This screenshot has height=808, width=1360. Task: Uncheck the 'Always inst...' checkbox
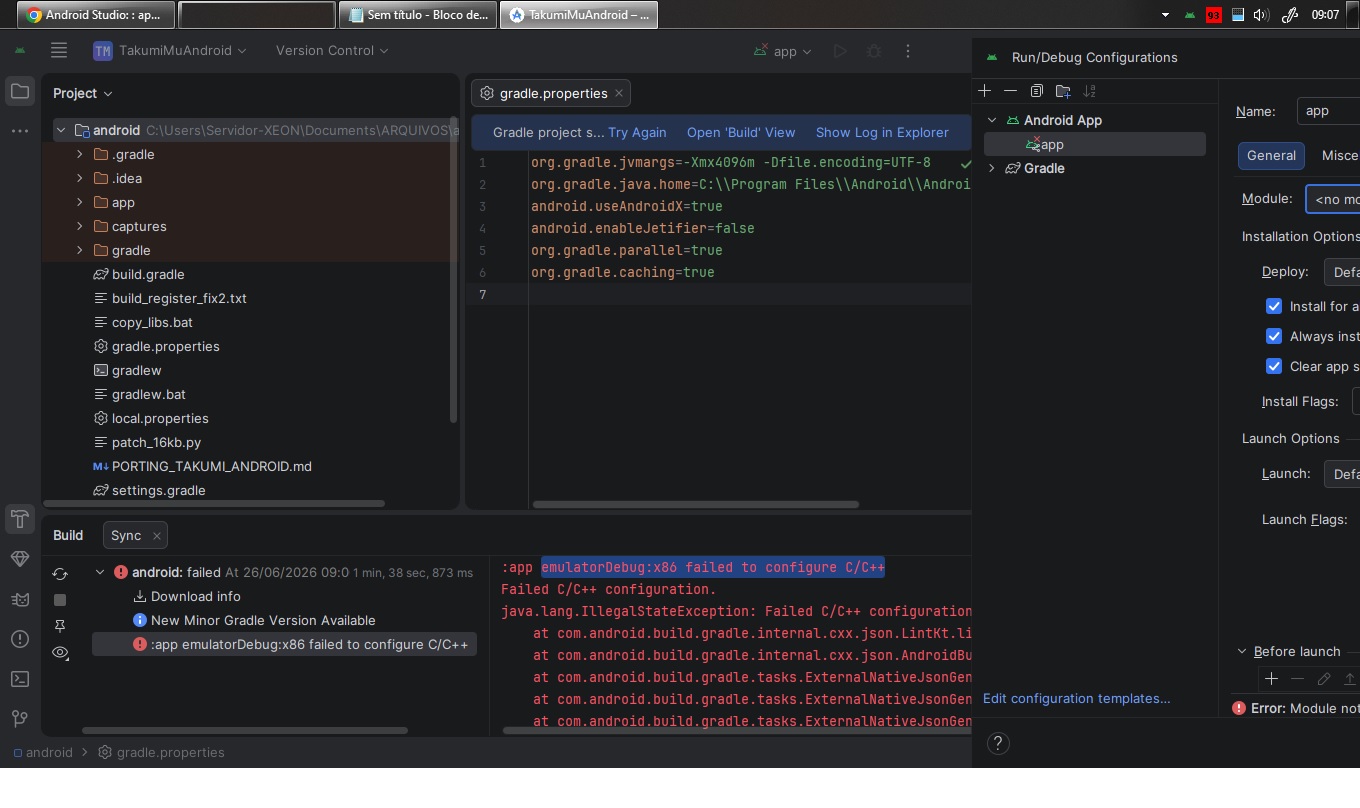tap(1274, 336)
